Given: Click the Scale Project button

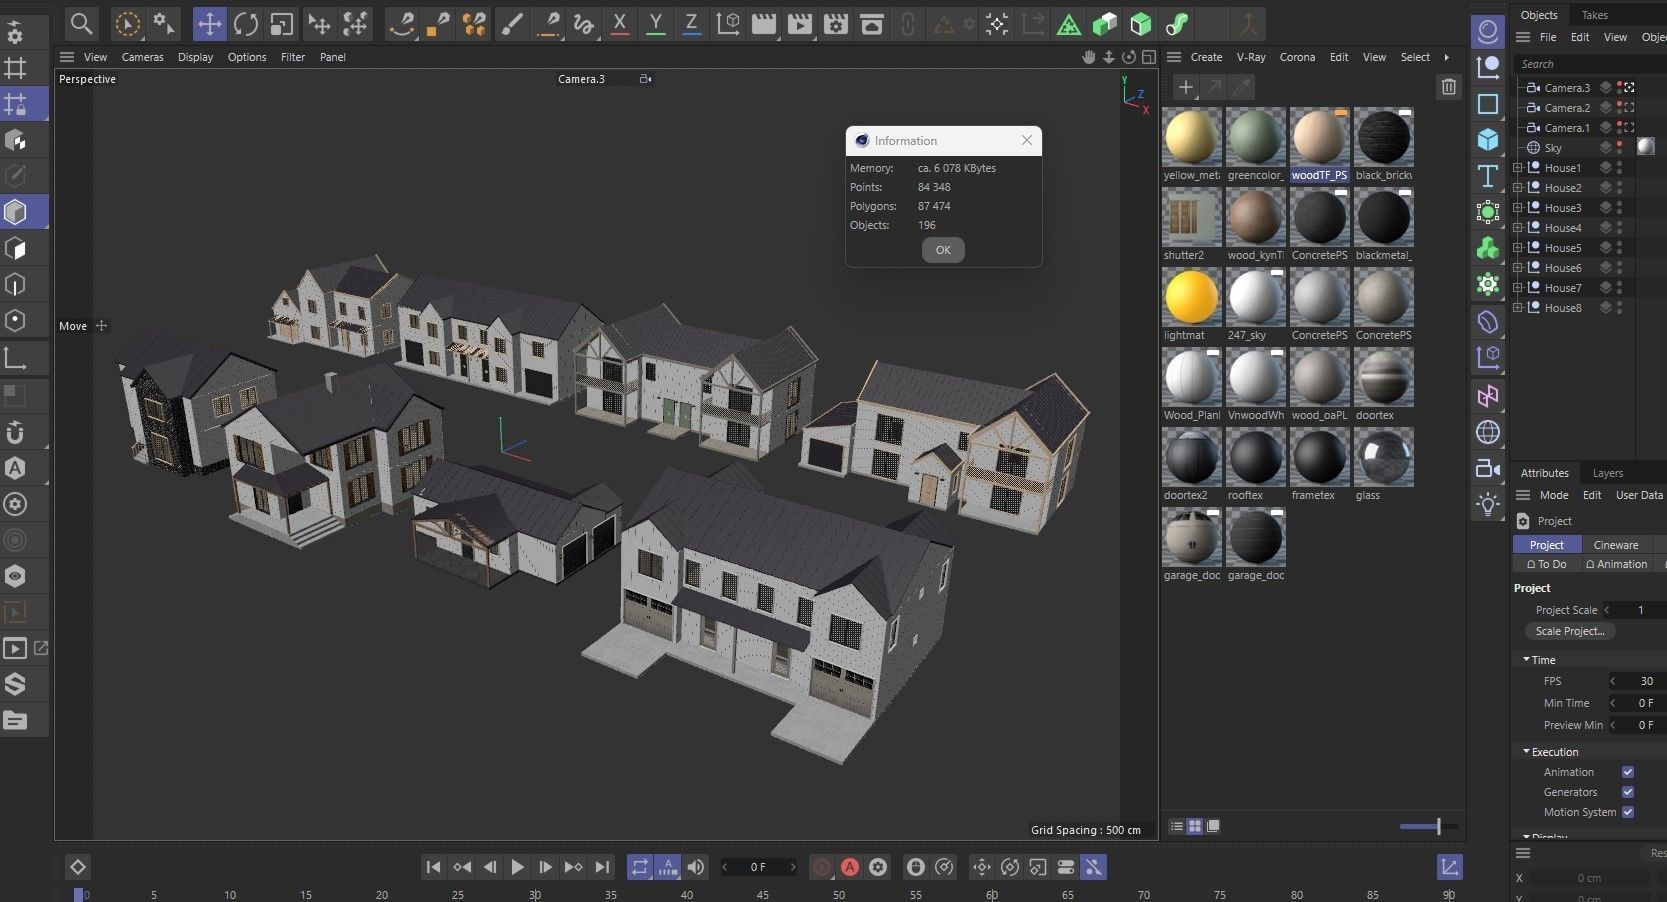Looking at the screenshot, I should 1570,631.
